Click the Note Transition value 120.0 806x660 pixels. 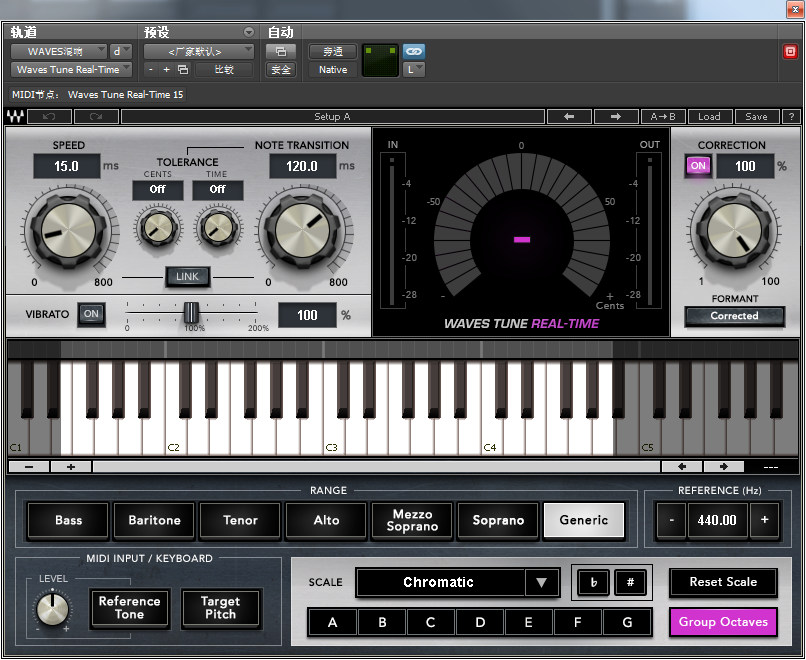(302, 166)
